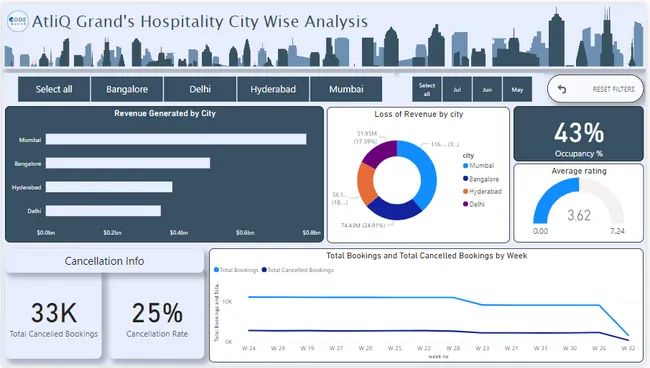
Task: Click Loss of Revenue by city title
Action: click(419, 114)
